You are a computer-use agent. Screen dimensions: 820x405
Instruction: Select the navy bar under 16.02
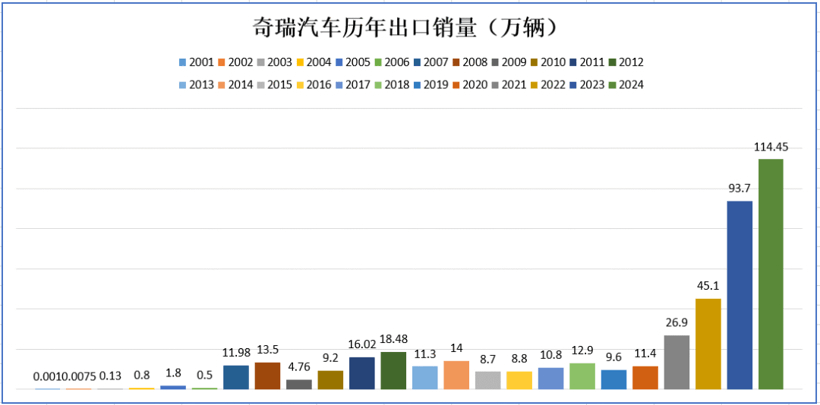[362, 373]
